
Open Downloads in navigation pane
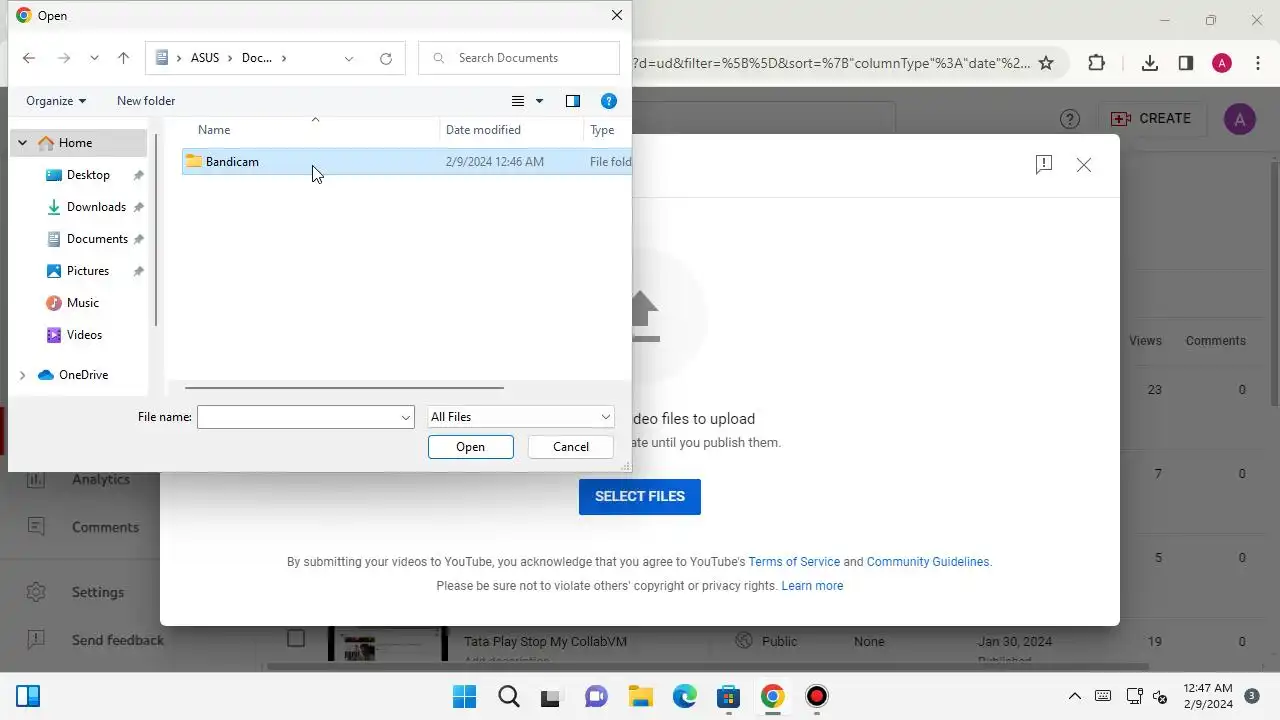click(96, 207)
